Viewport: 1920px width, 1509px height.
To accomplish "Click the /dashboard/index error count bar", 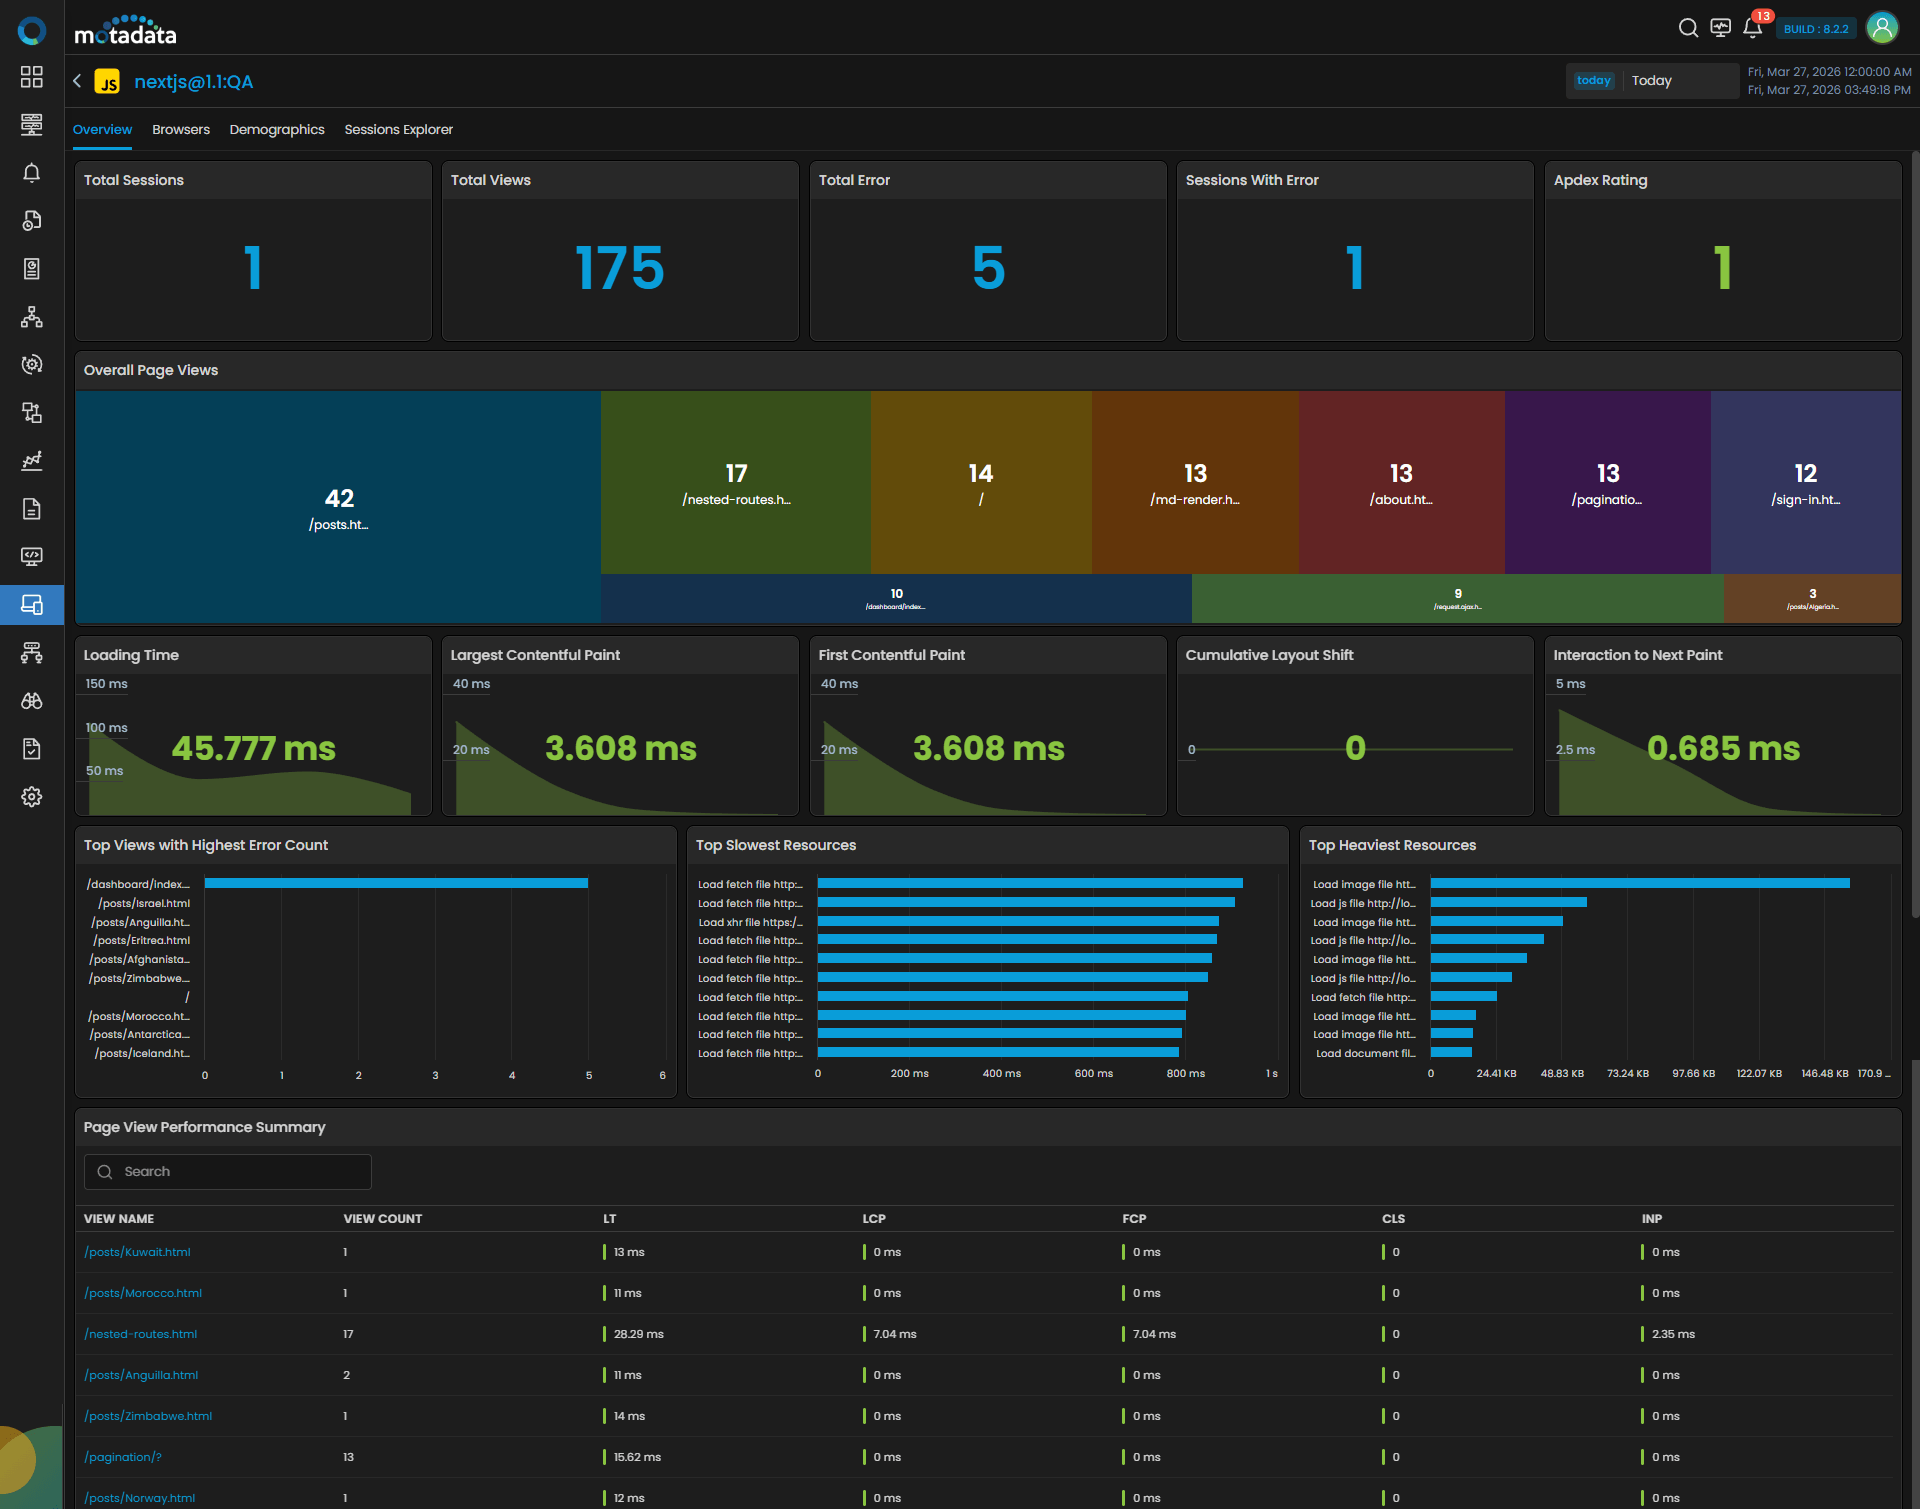I will click(x=396, y=883).
